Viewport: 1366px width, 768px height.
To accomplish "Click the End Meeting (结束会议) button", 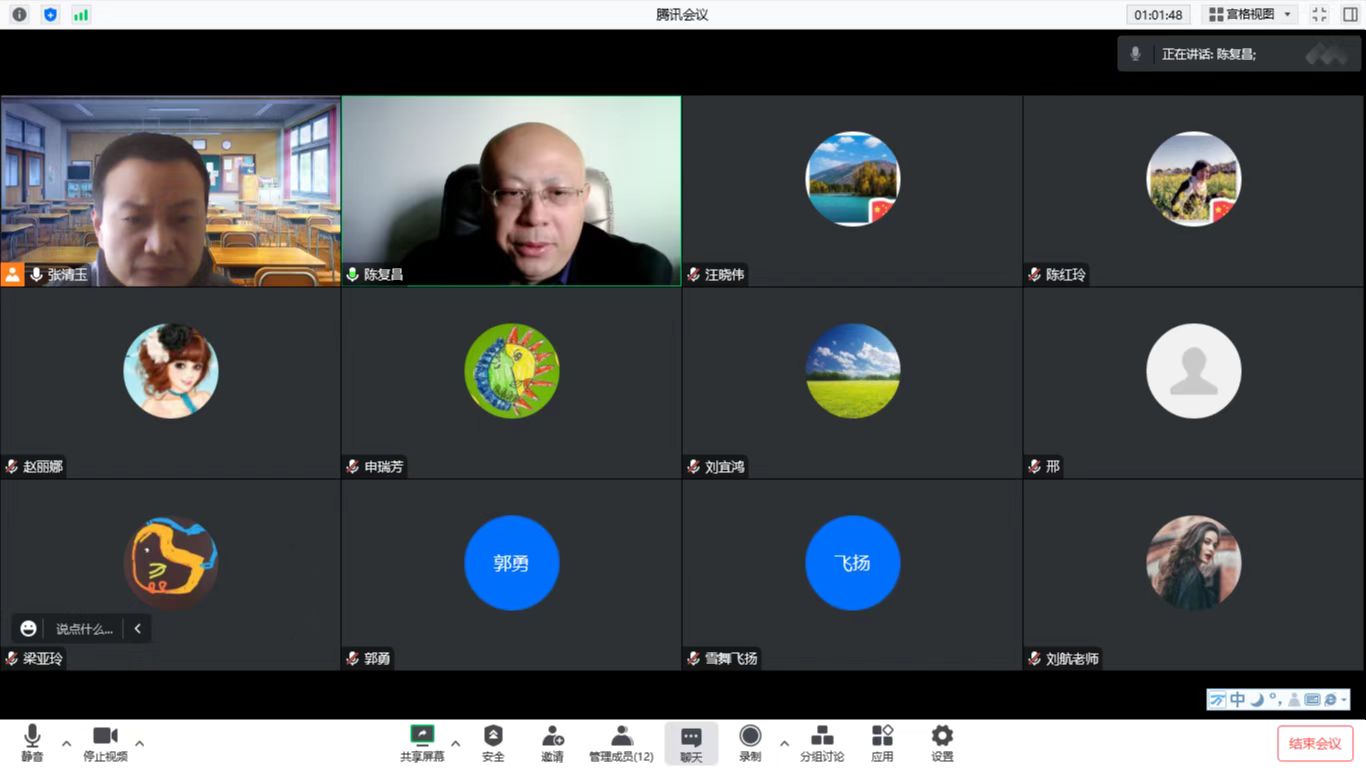I will coord(1315,743).
